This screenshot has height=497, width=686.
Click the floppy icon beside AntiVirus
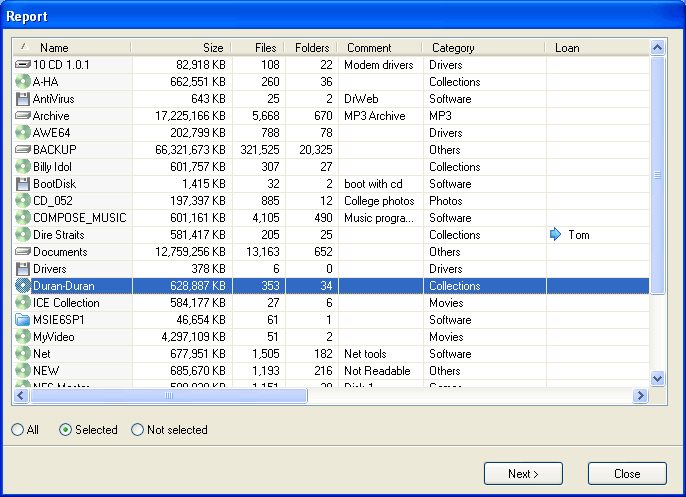pyautogui.click(x=23, y=99)
